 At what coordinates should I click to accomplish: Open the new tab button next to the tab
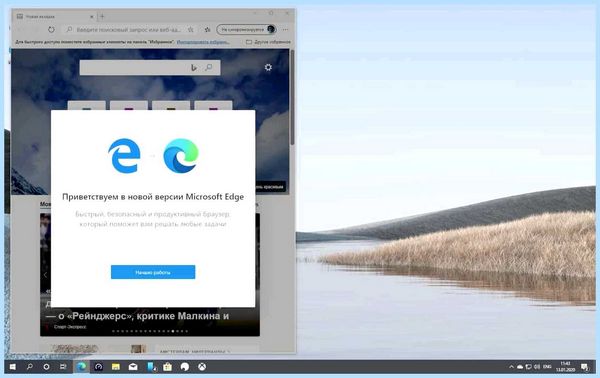click(x=102, y=16)
